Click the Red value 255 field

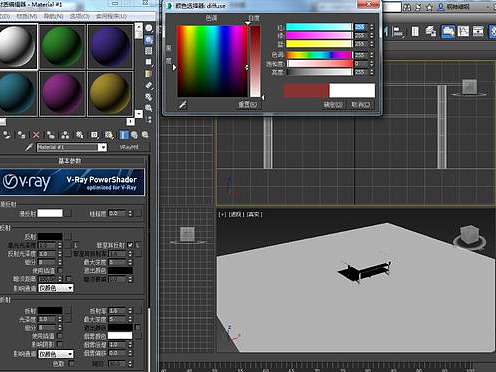[x=361, y=27]
